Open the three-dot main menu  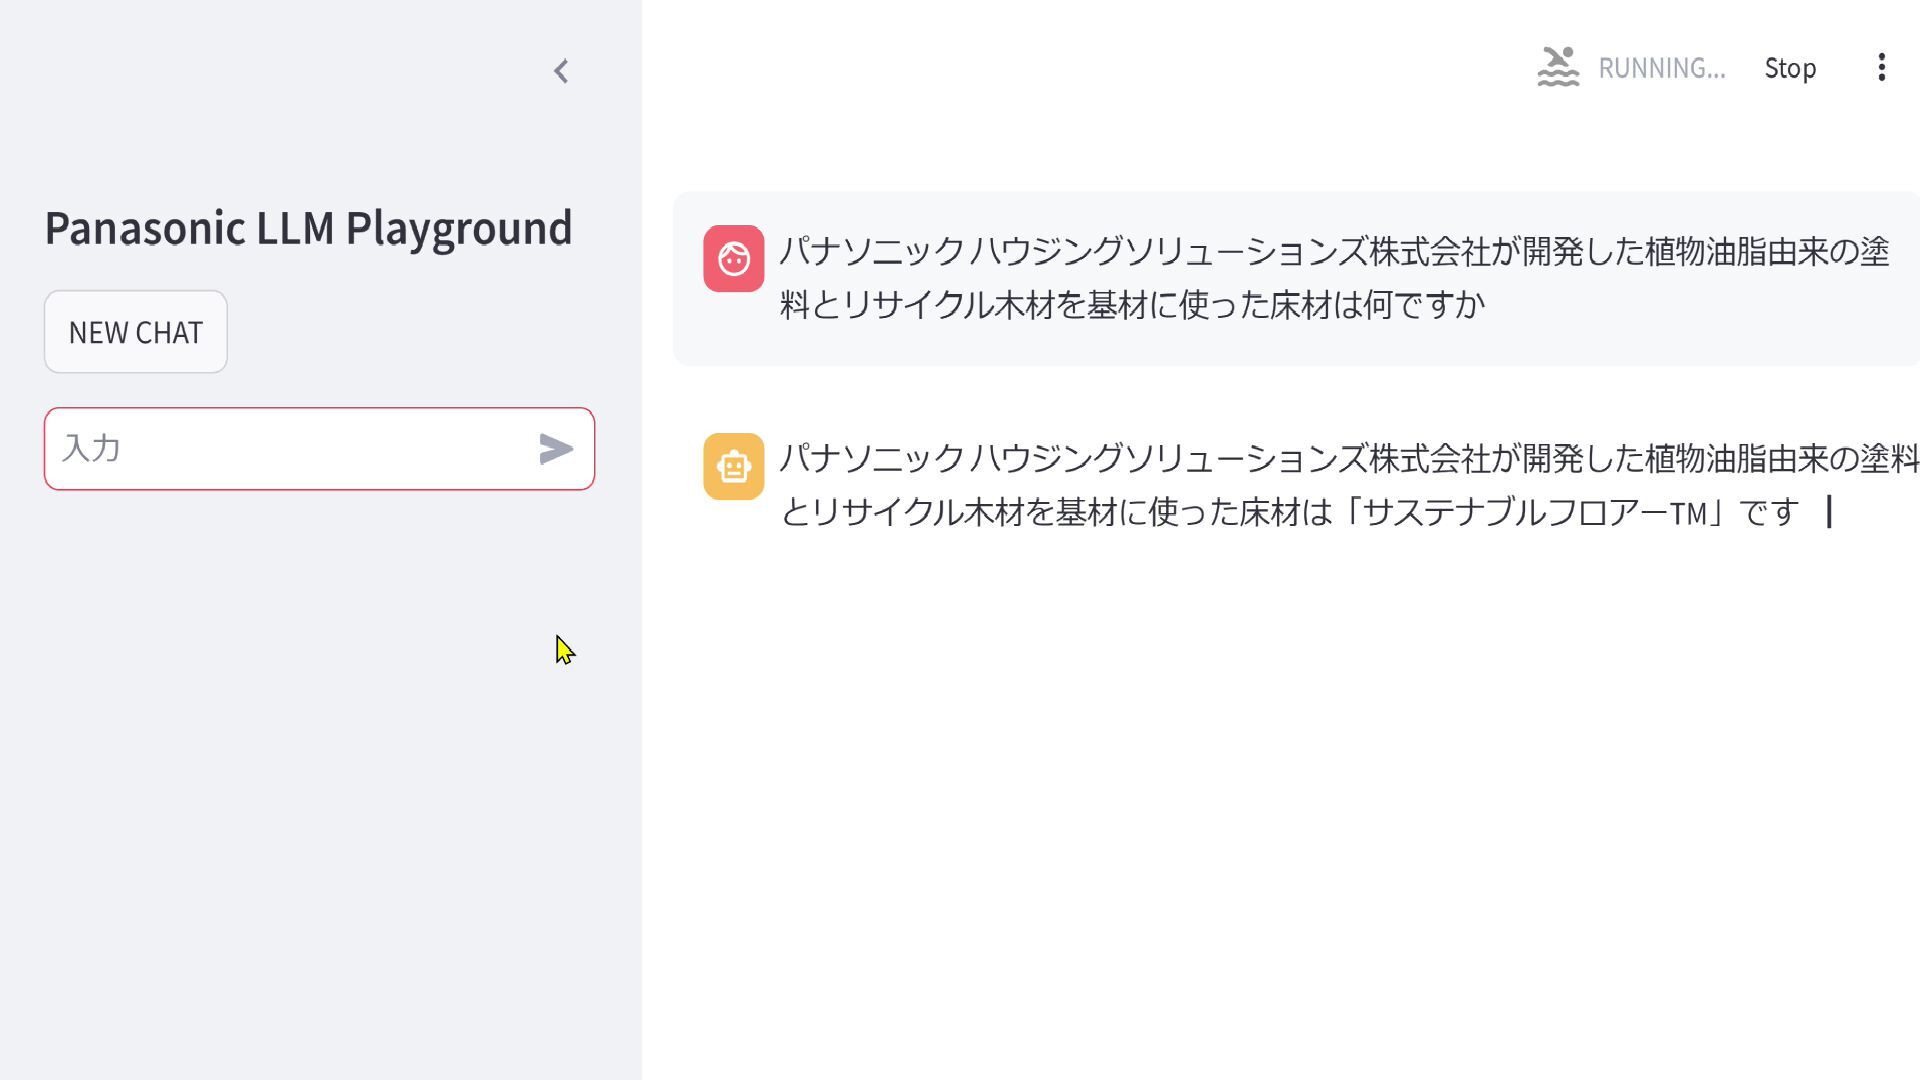pos(1881,67)
